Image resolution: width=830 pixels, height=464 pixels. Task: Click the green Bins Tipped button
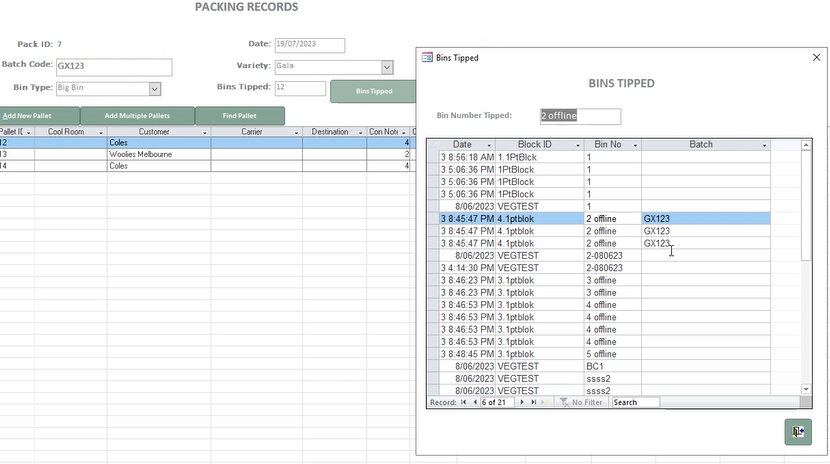[373, 91]
